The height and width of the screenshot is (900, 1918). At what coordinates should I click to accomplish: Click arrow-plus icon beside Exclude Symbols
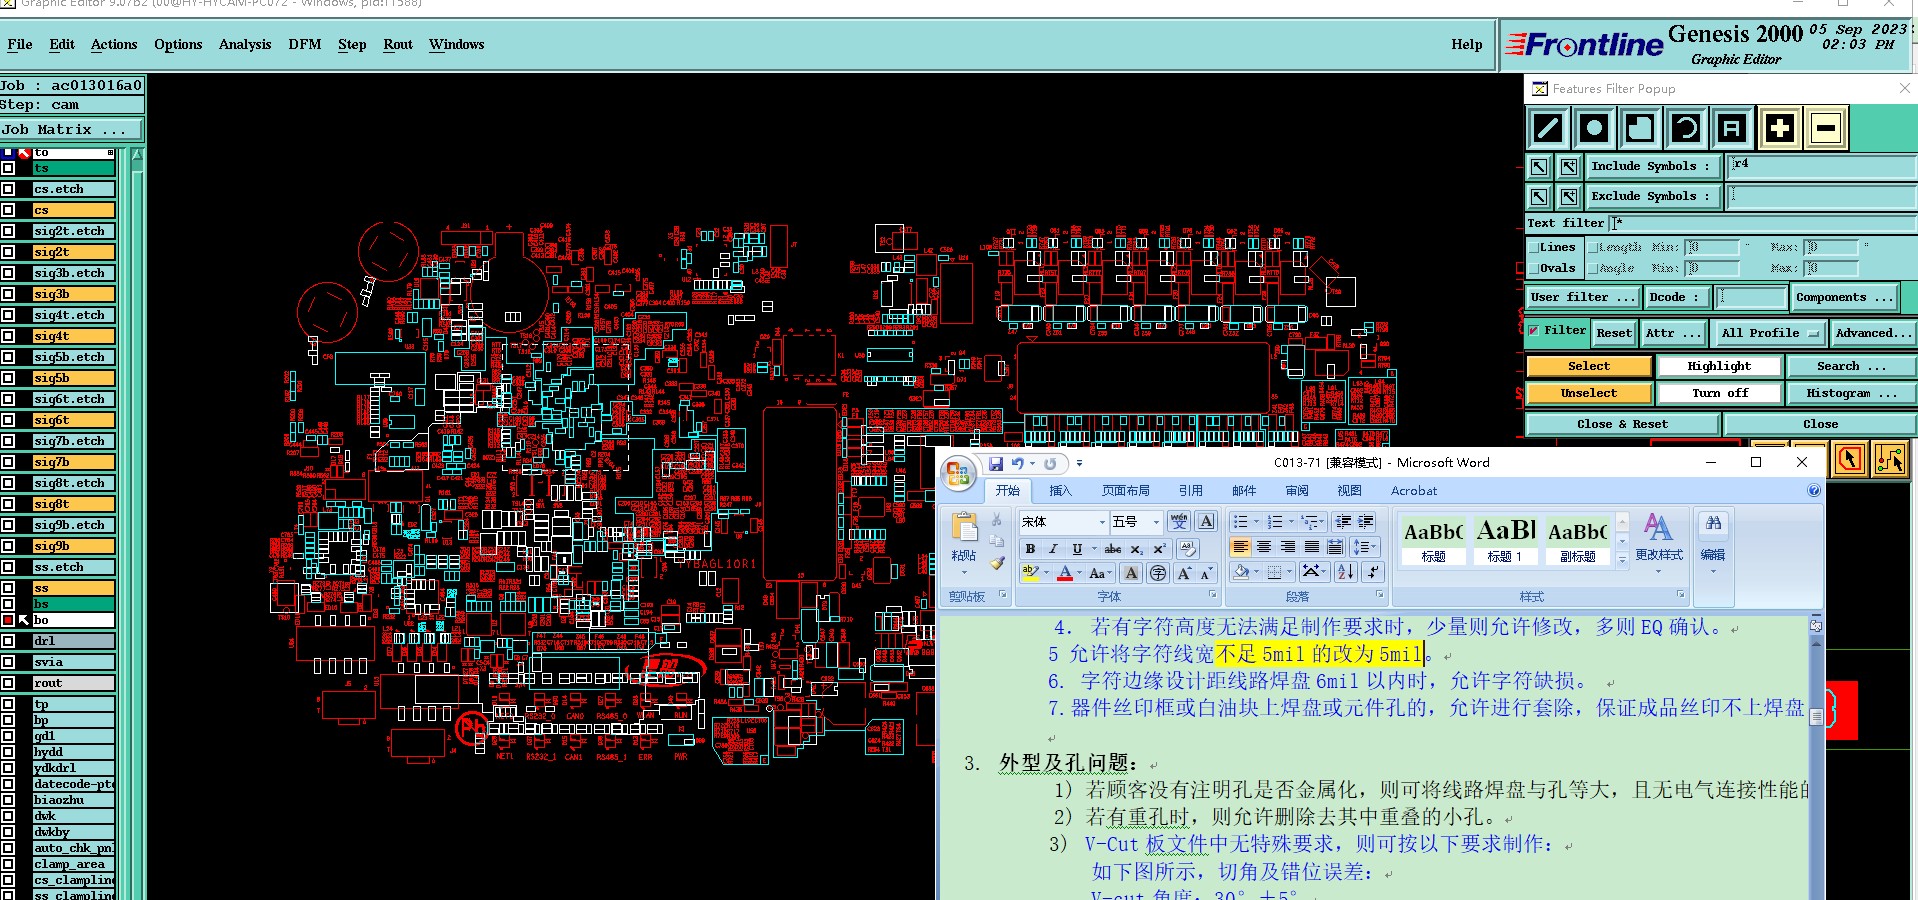tap(1569, 197)
